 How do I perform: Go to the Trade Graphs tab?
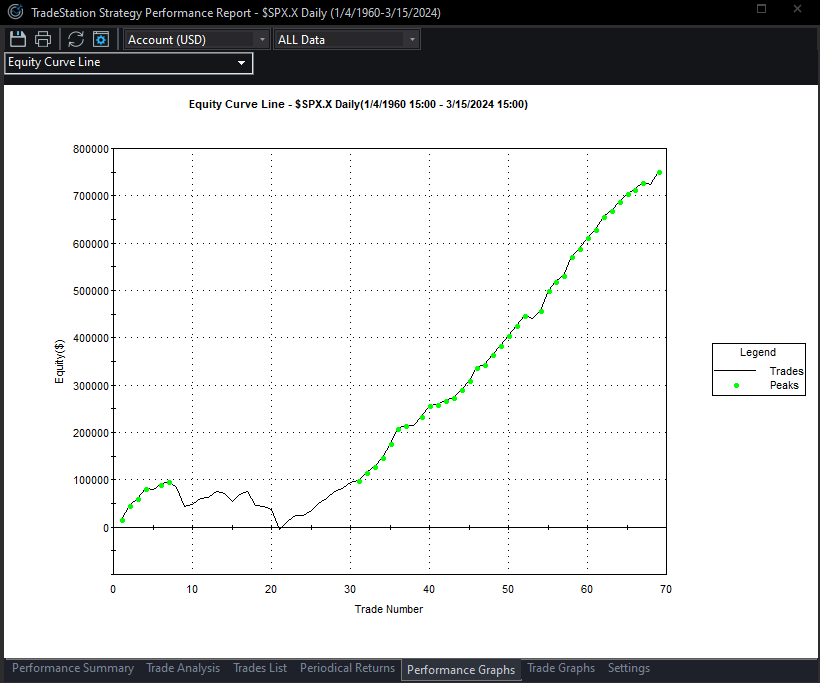click(x=561, y=668)
